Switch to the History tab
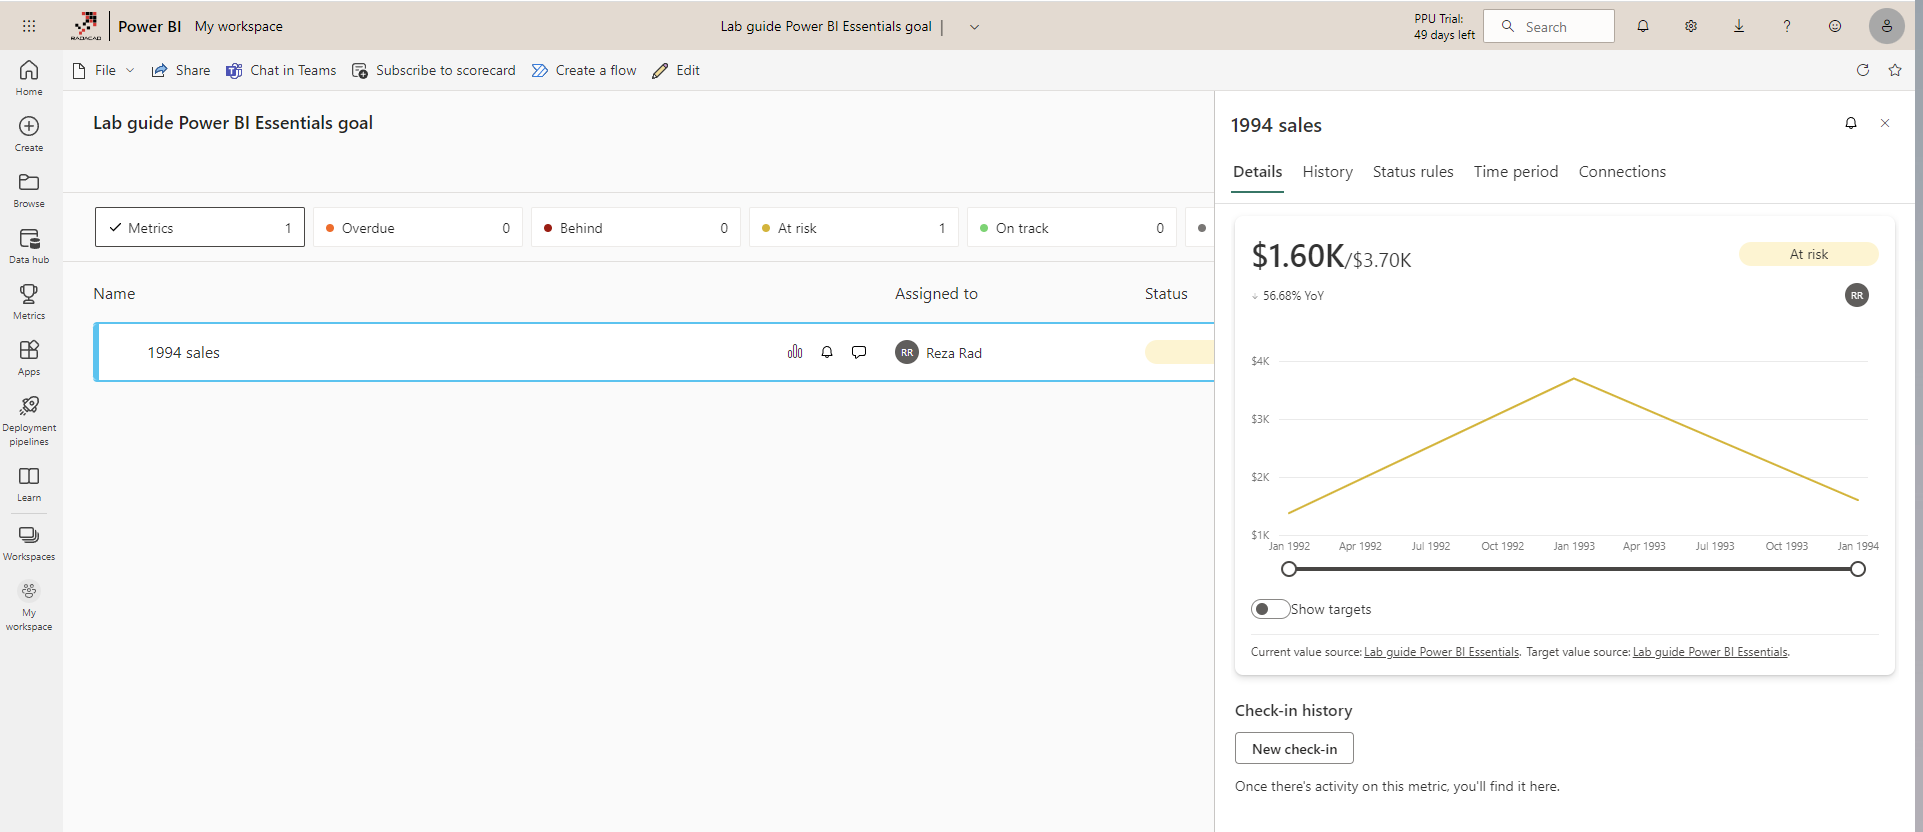This screenshot has height=832, width=1923. point(1327,172)
